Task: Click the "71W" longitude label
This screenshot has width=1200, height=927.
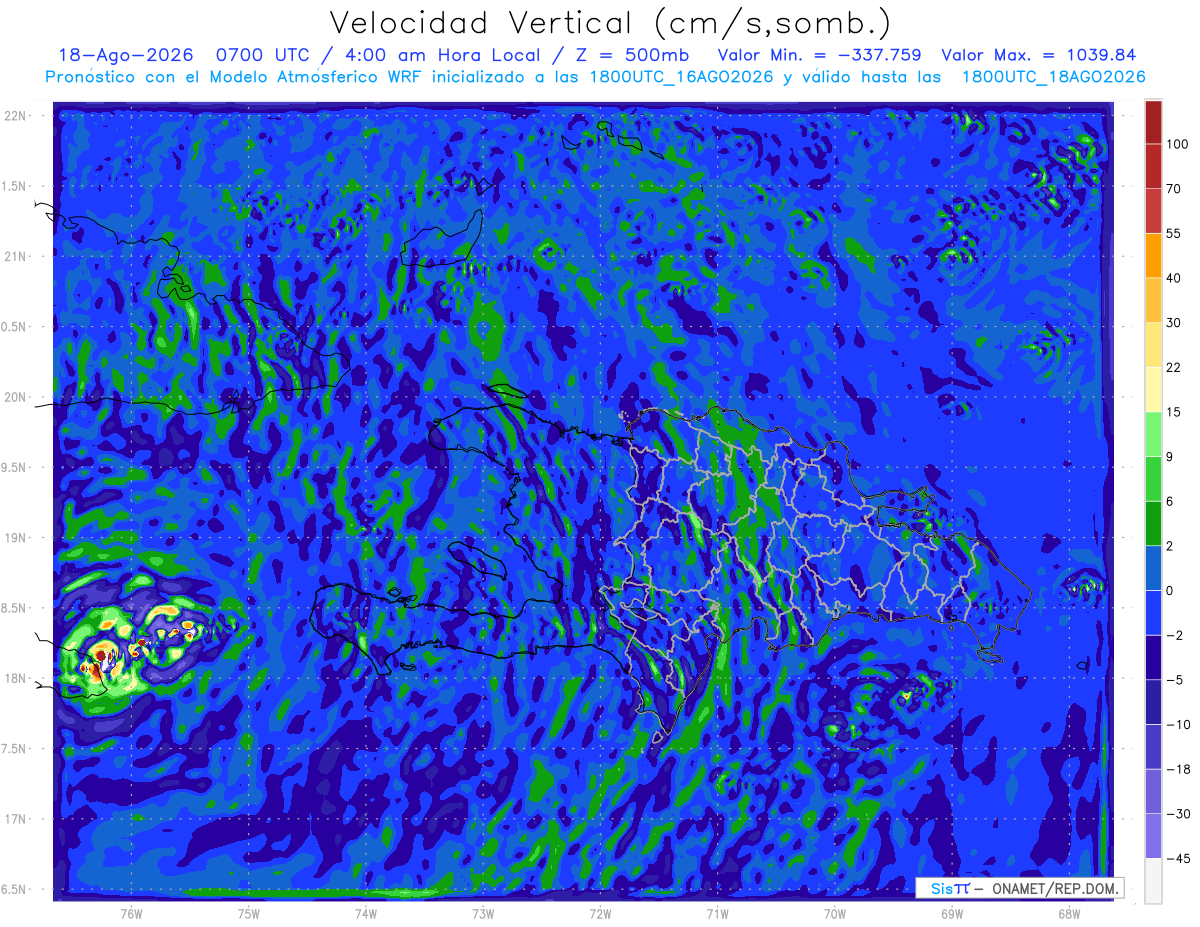Action: coord(717,914)
